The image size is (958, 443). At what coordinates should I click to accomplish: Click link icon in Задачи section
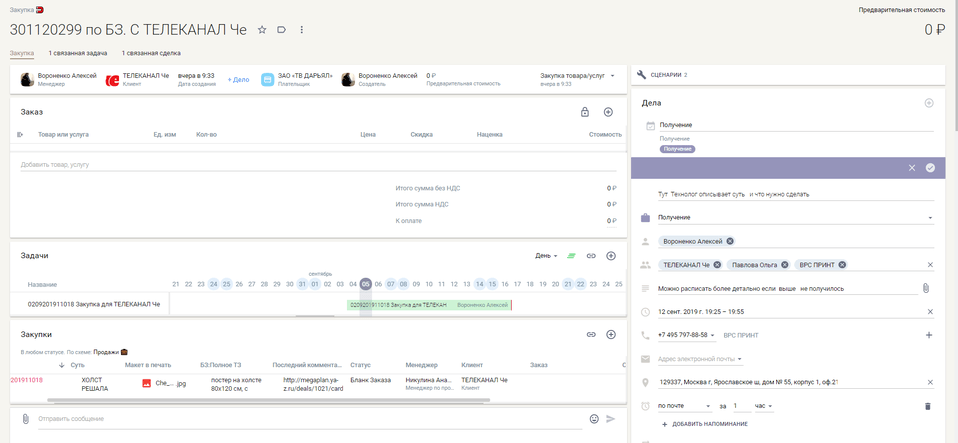click(x=591, y=256)
